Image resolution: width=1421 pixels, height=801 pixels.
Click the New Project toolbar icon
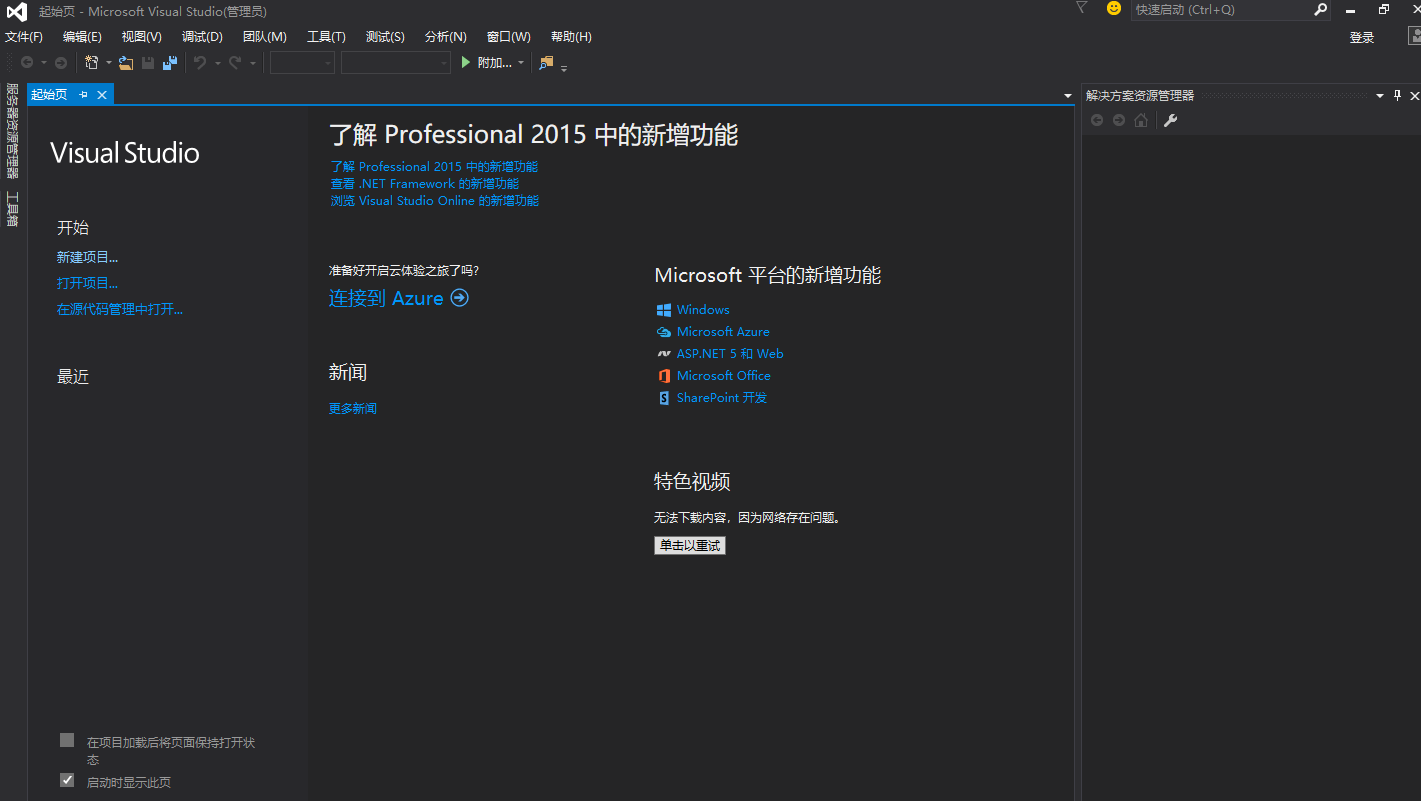[92, 63]
